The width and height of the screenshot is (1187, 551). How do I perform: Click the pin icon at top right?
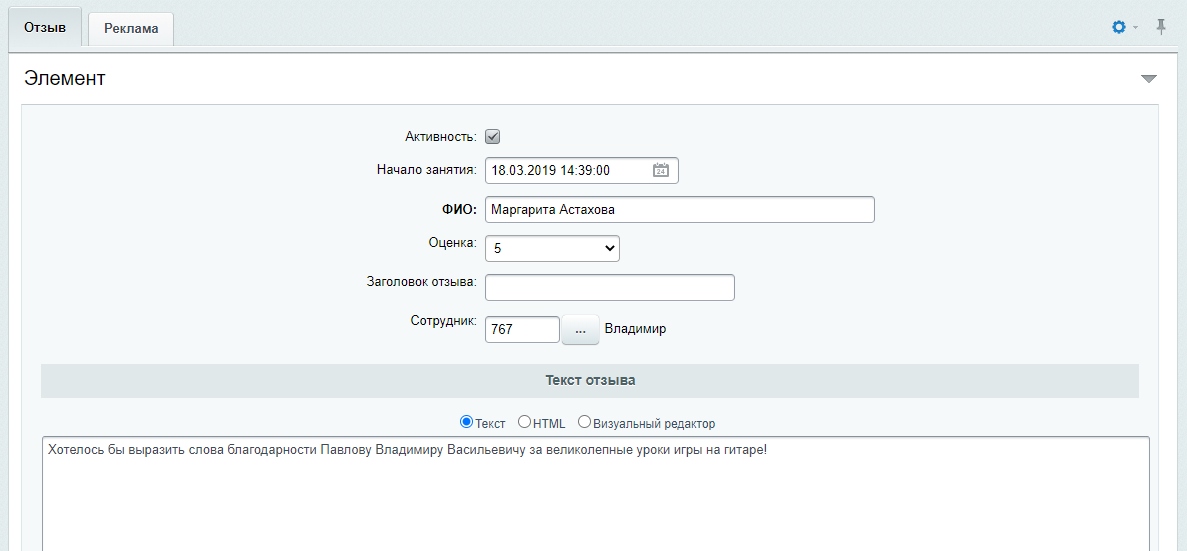[1161, 27]
